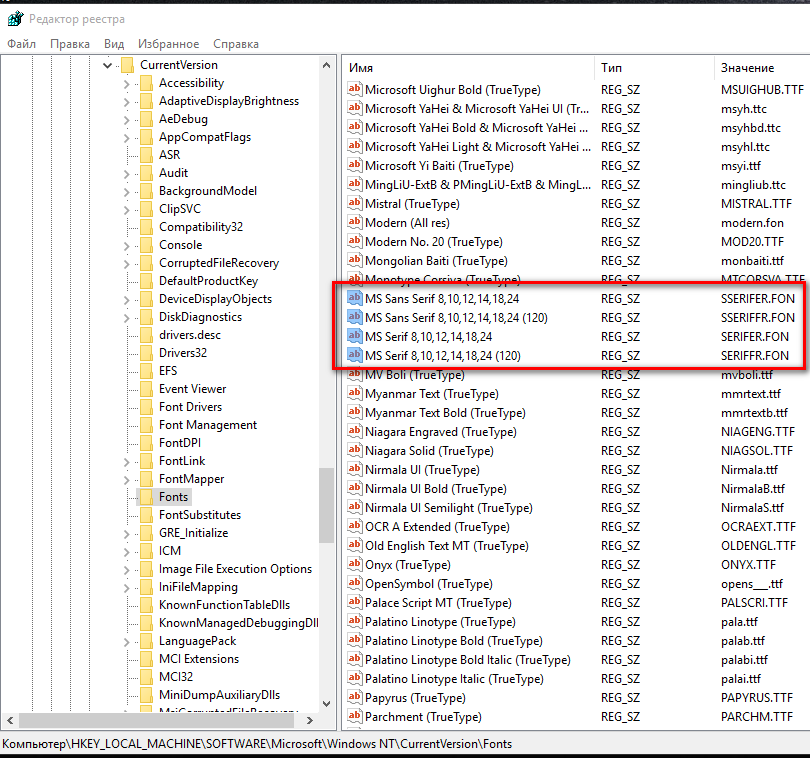This screenshot has width=810, height=758.
Task: Click the Значение column header
Action: point(747,68)
